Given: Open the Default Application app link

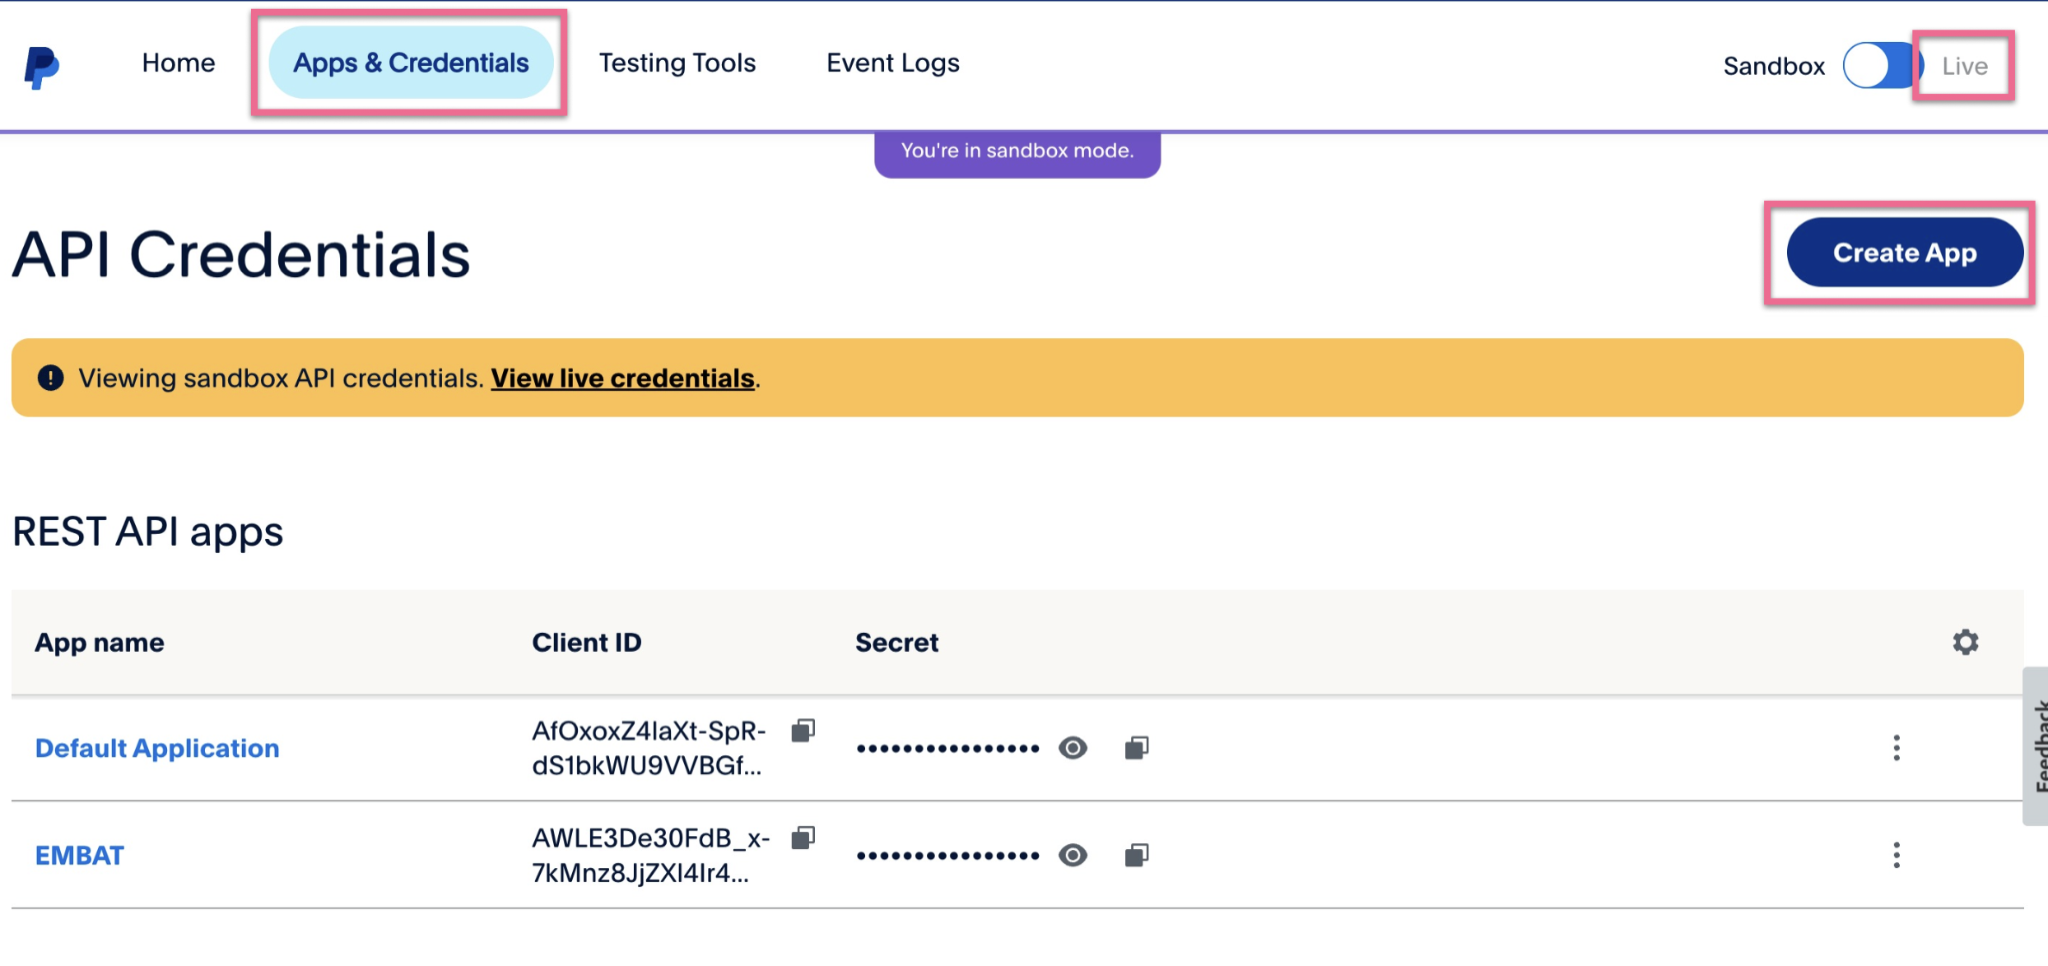Looking at the screenshot, I should tap(157, 748).
